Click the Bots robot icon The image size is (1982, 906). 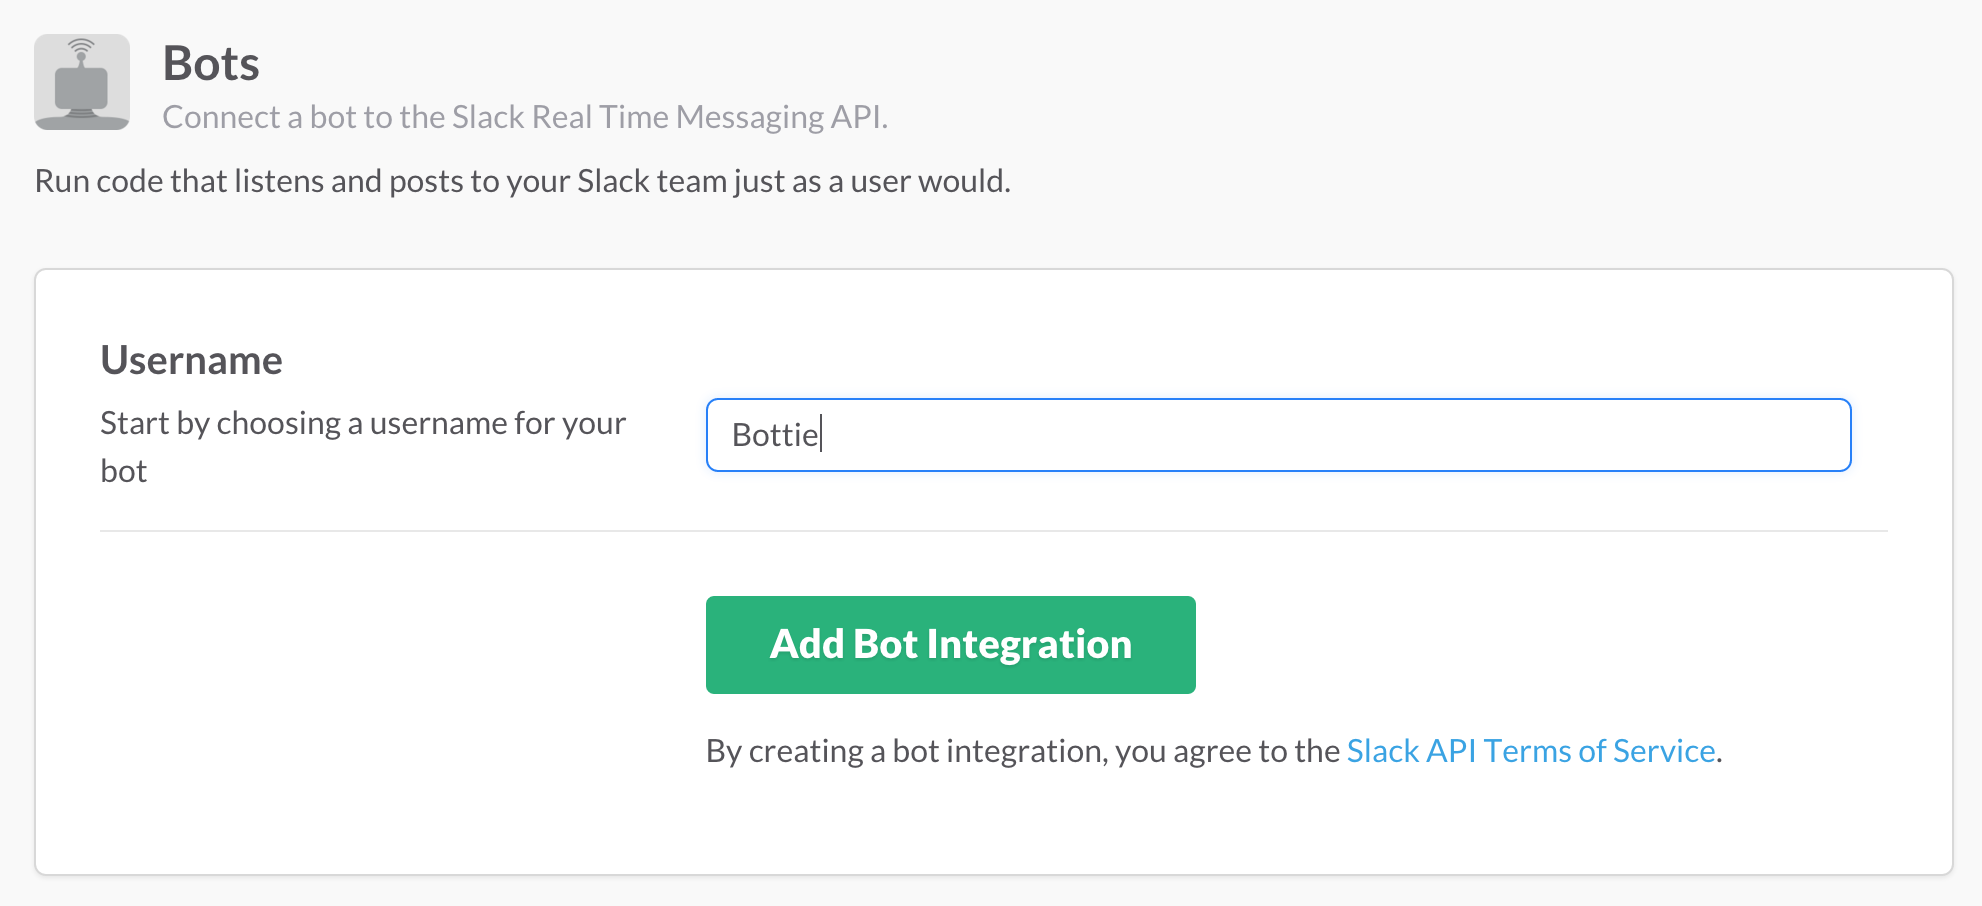[82, 82]
